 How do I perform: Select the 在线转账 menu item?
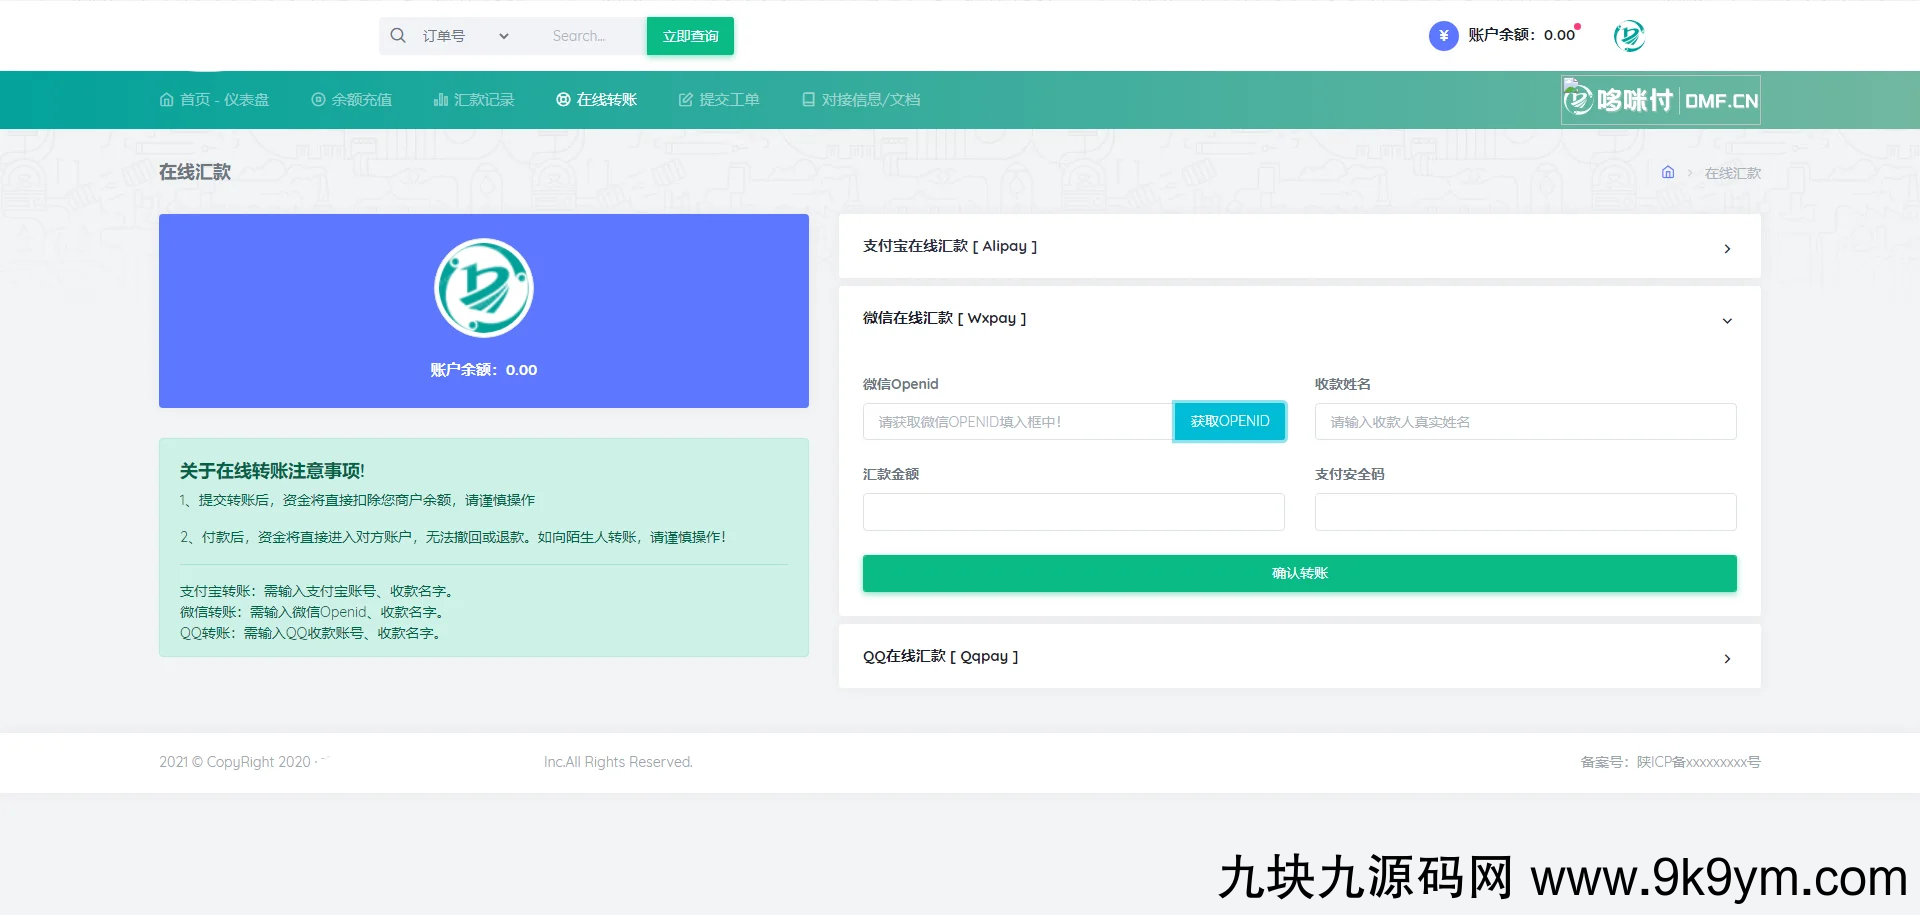tap(596, 100)
